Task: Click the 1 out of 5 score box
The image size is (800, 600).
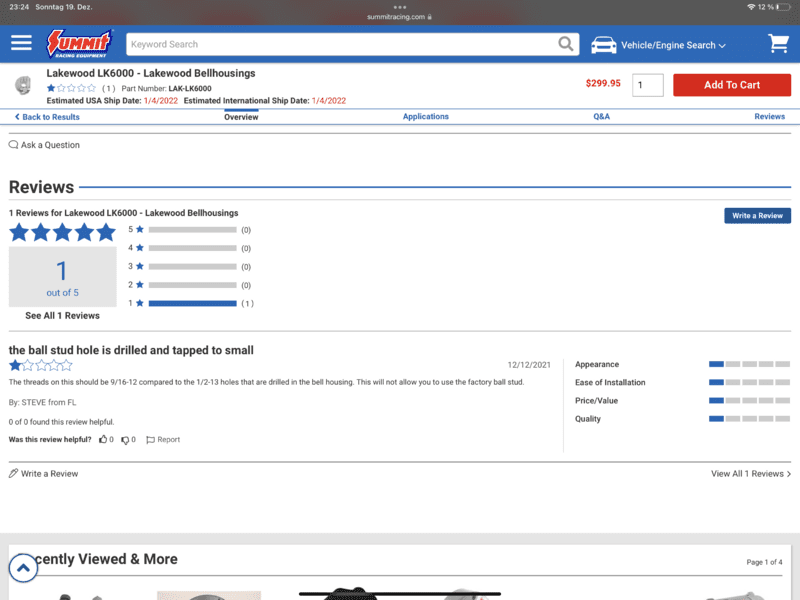Action: pyautogui.click(x=62, y=277)
